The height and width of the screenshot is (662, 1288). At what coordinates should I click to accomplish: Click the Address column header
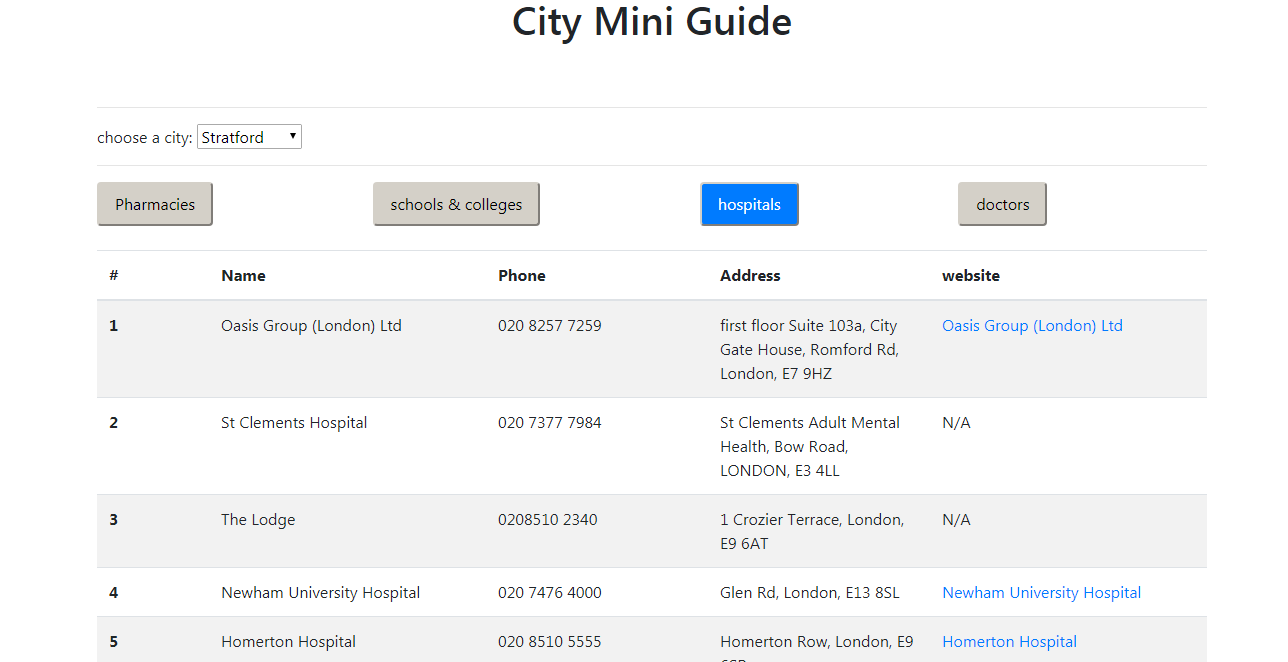pyautogui.click(x=750, y=276)
